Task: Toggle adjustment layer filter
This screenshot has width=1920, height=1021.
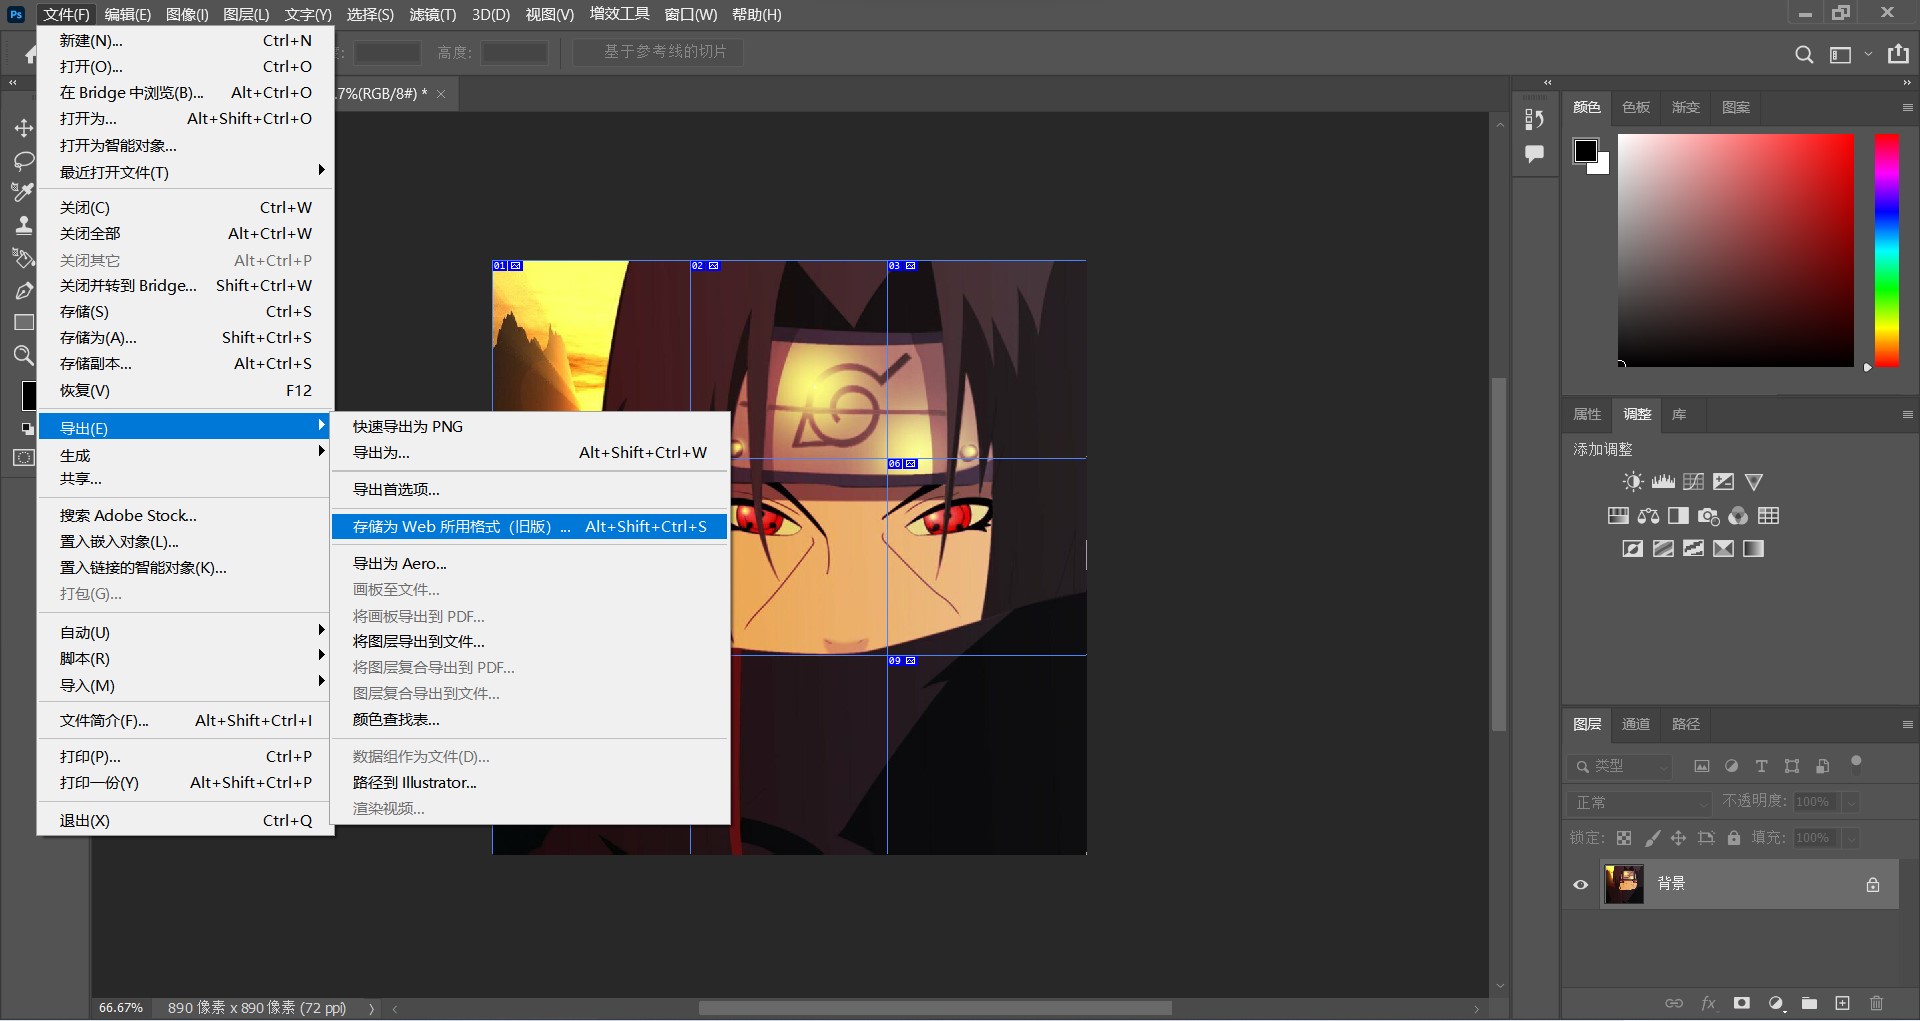Action: (x=1731, y=767)
